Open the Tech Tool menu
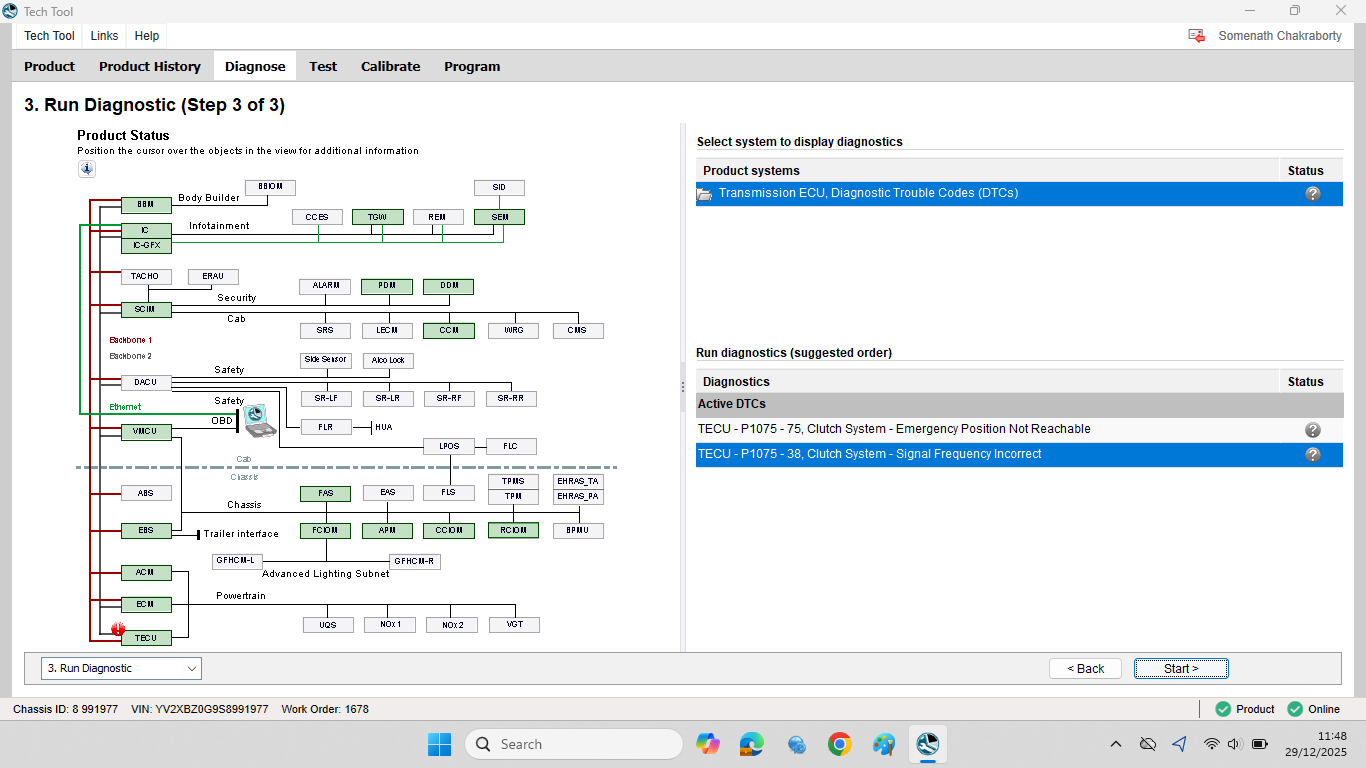 click(x=49, y=36)
